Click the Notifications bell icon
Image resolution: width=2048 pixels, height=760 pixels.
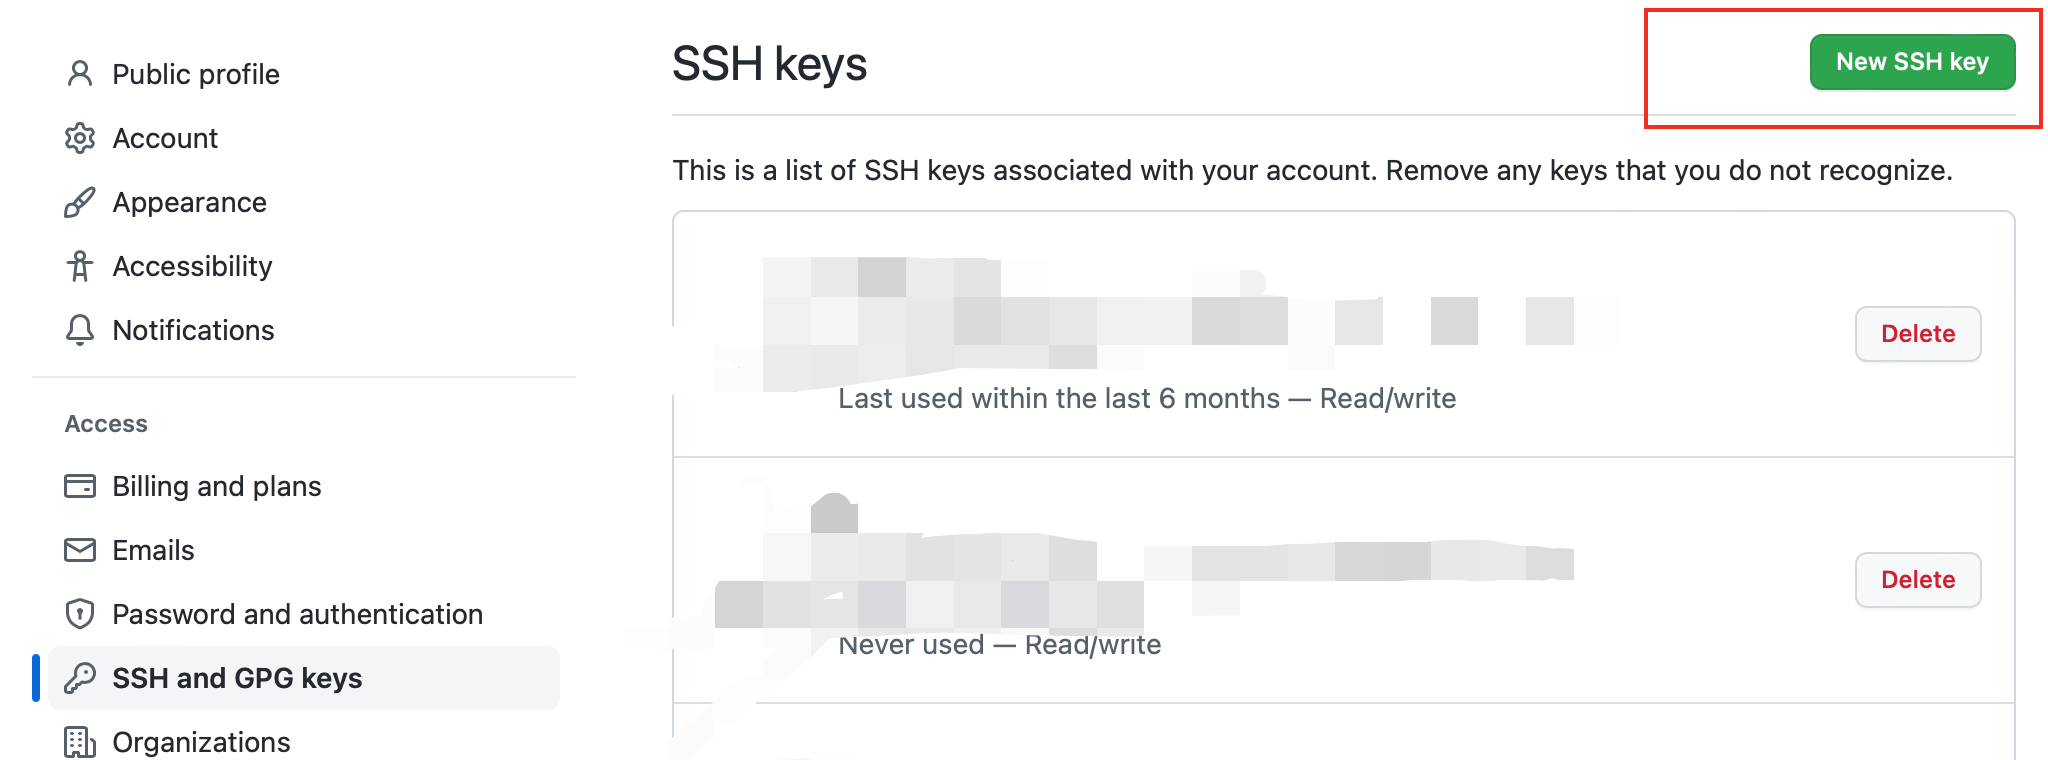[80, 330]
